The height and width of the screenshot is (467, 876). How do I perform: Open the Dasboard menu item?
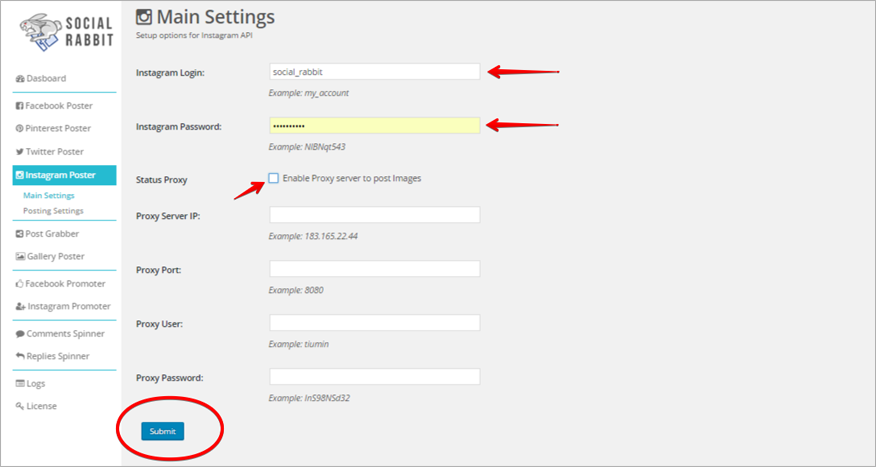(46, 79)
